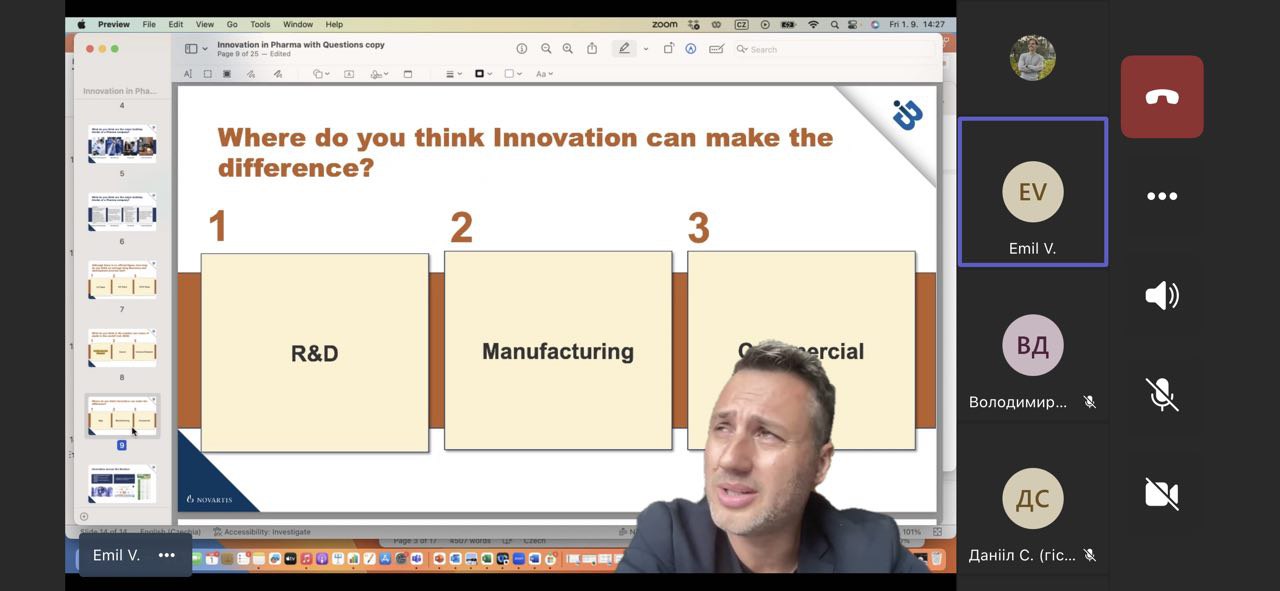This screenshot has width=1280, height=591.
Task: Open the text style Aa dropdown
Action: [544, 74]
